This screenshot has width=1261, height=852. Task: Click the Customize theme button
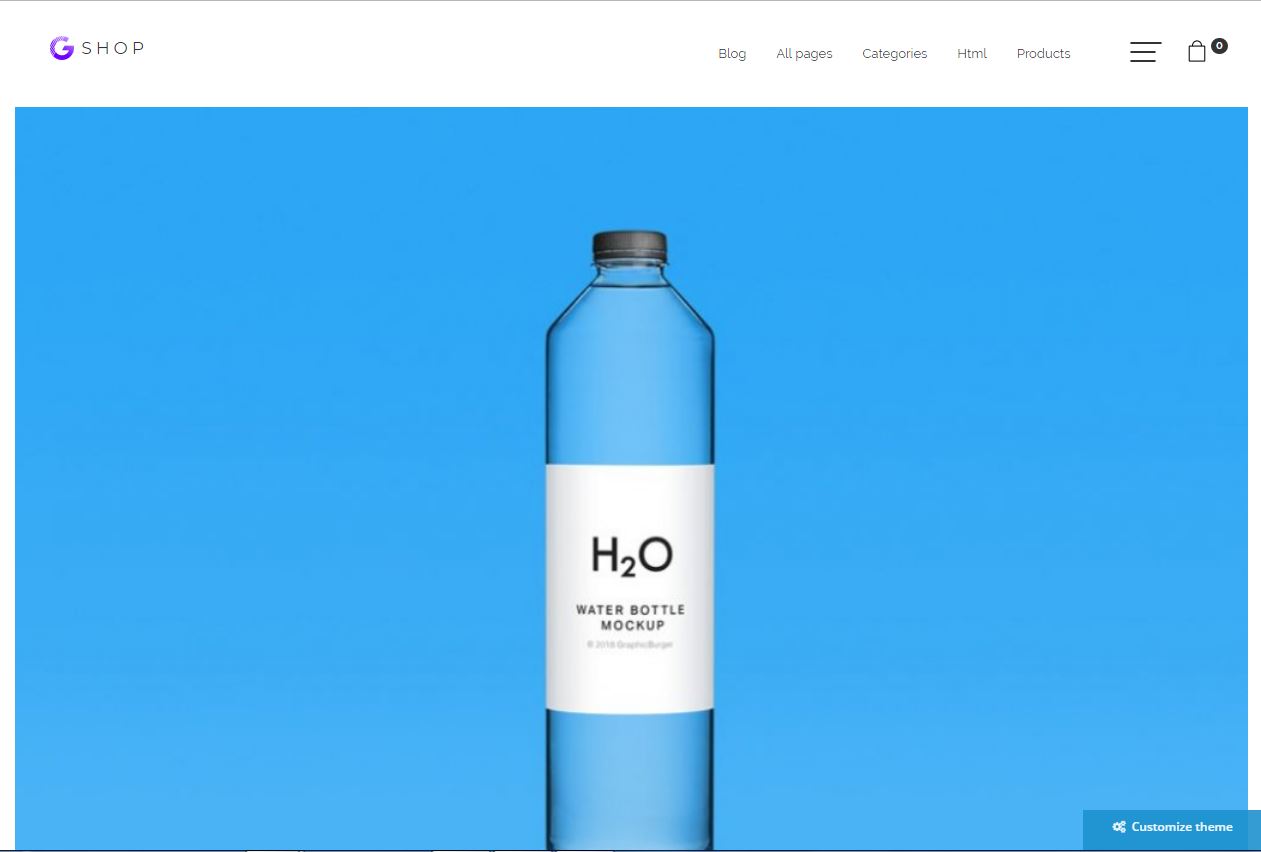click(1171, 827)
